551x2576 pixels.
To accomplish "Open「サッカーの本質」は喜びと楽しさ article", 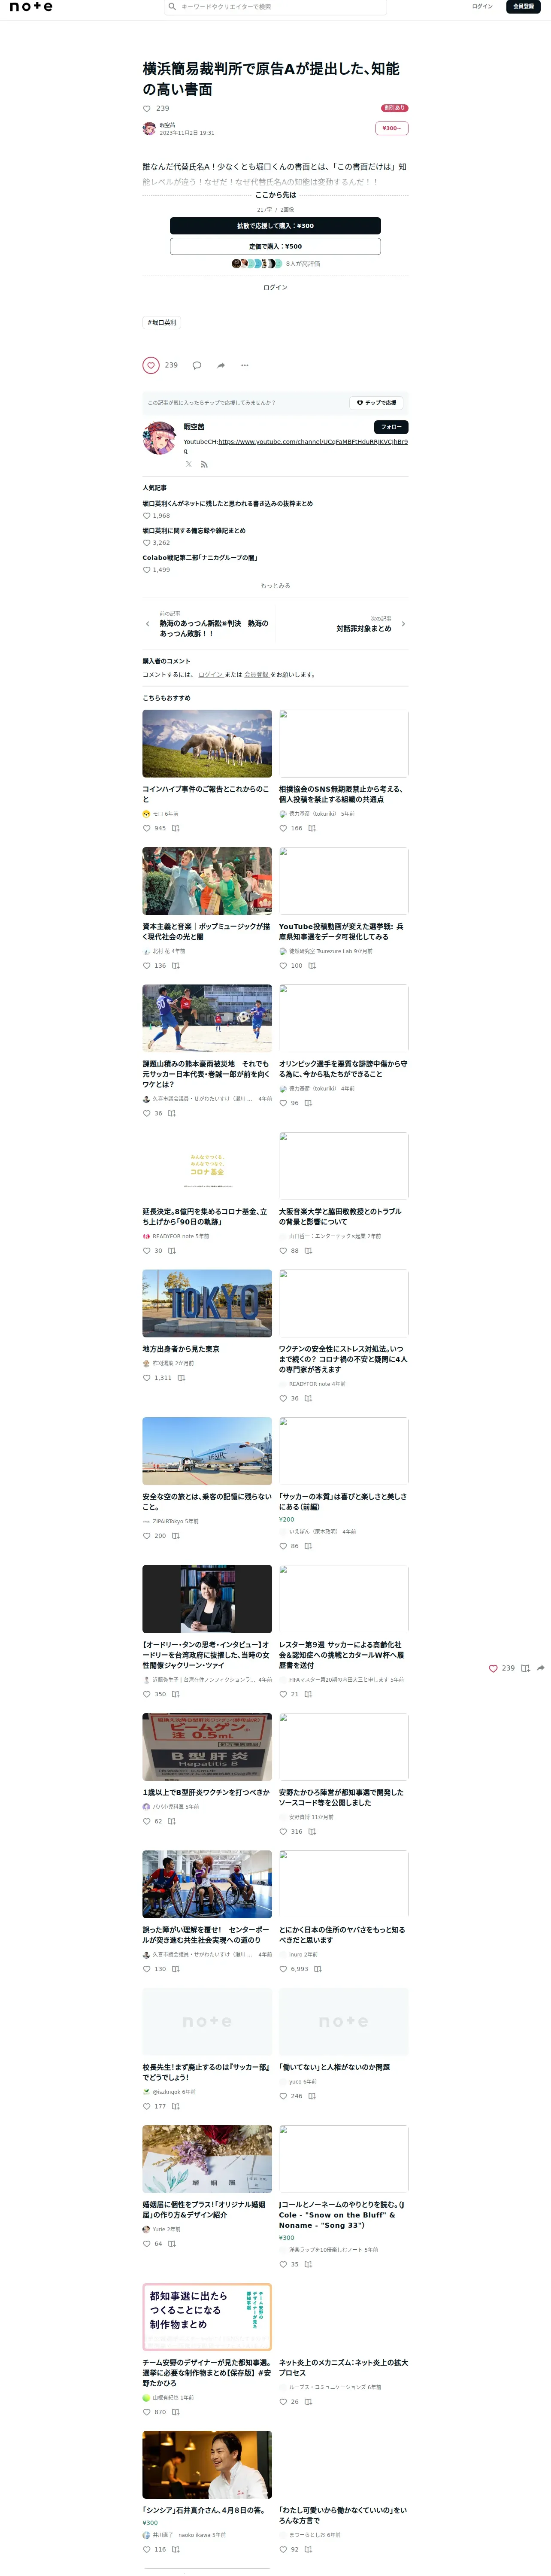I will [x=343, y=1502].
